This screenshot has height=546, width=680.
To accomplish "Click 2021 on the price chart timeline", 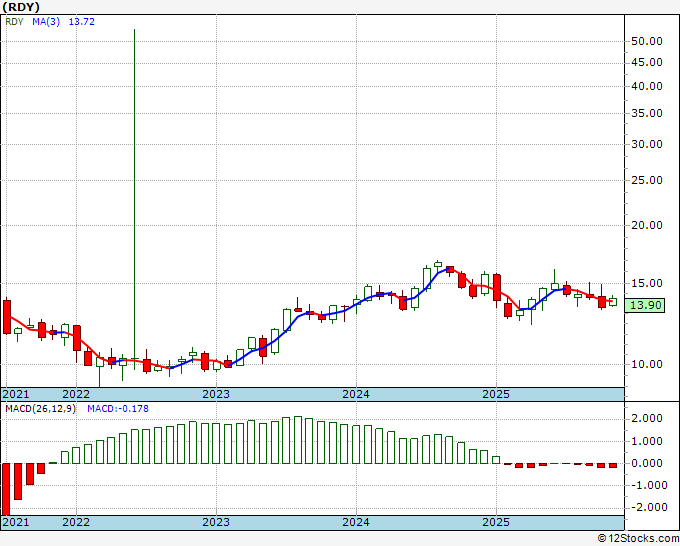I will tap(16, 394).
